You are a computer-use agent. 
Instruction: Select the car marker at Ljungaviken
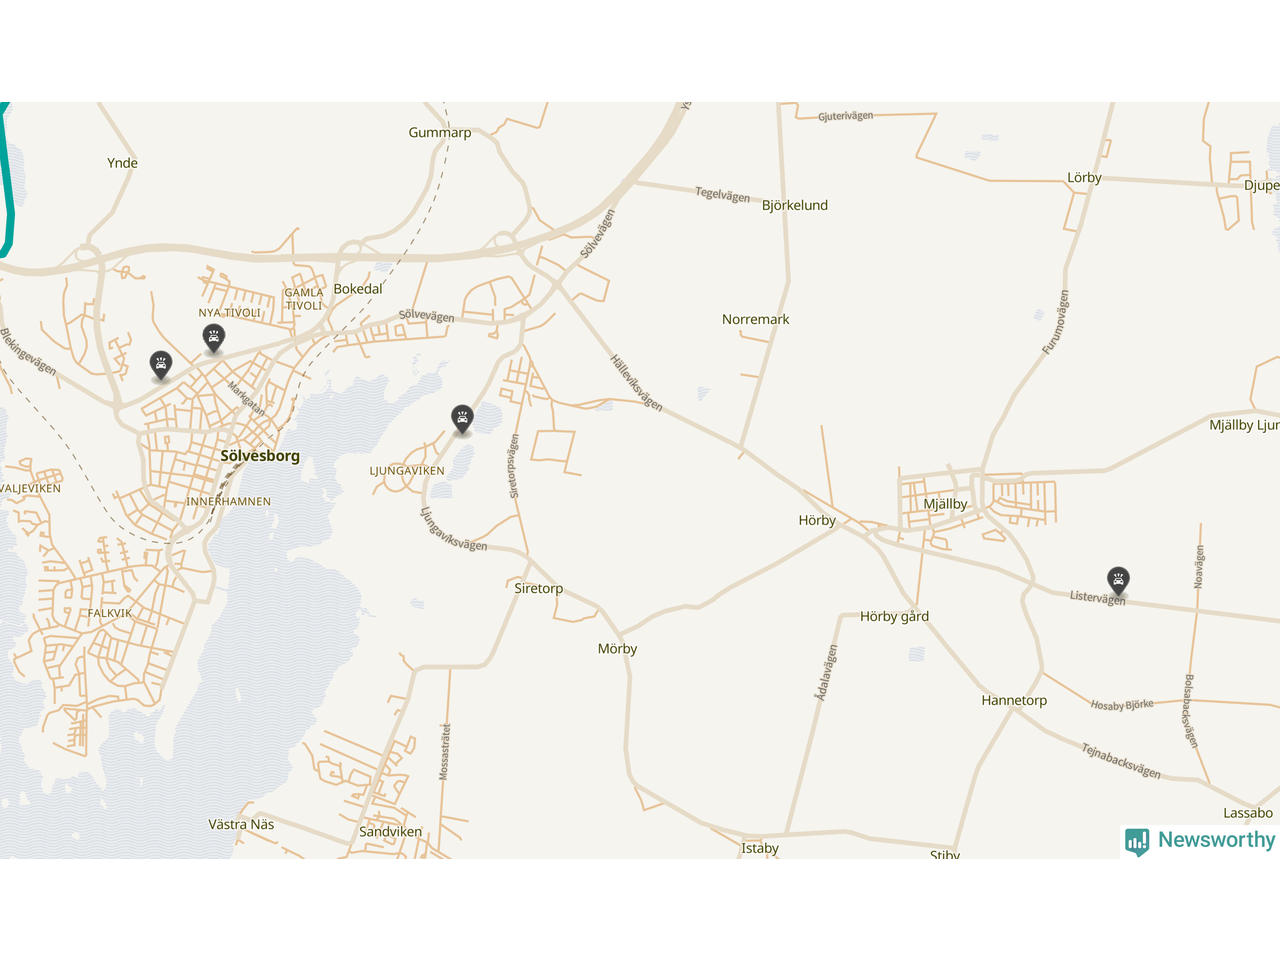462,418
